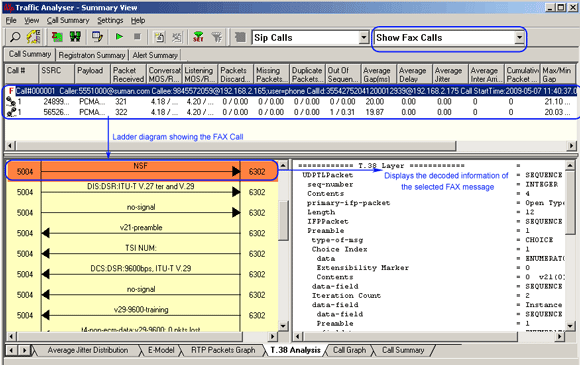Click the tab strip right arrow
The image size is (580, 365).
(24, 350)
